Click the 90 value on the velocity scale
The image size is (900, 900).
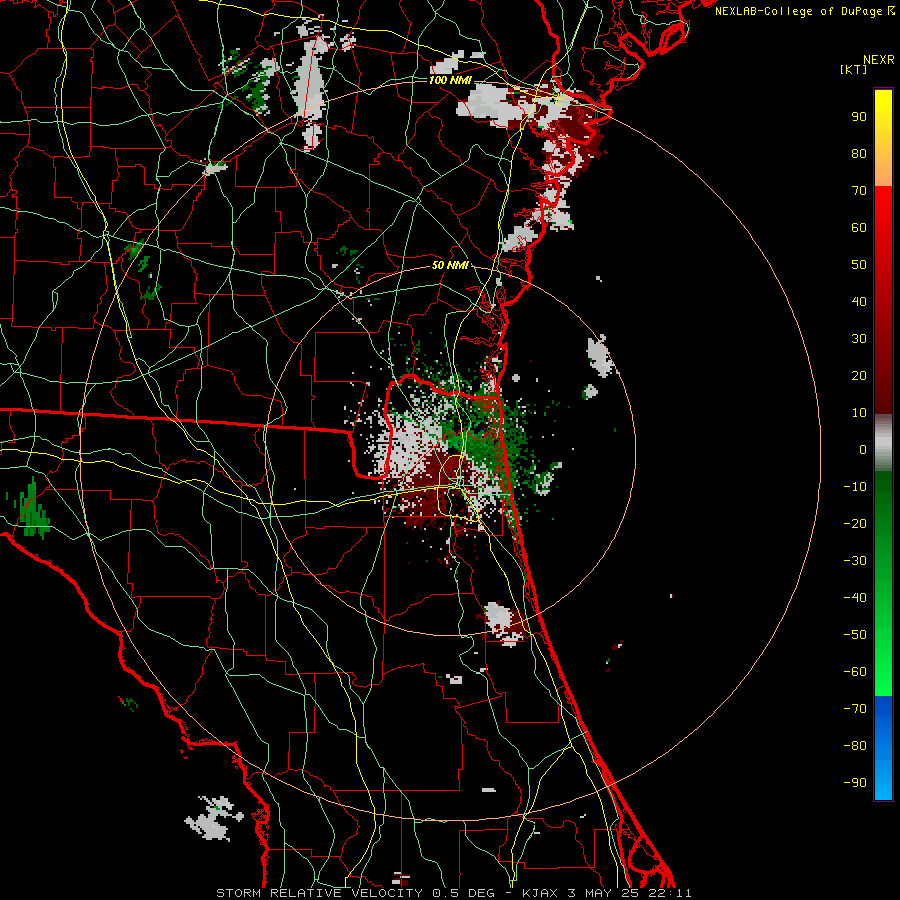coord(859,117)
